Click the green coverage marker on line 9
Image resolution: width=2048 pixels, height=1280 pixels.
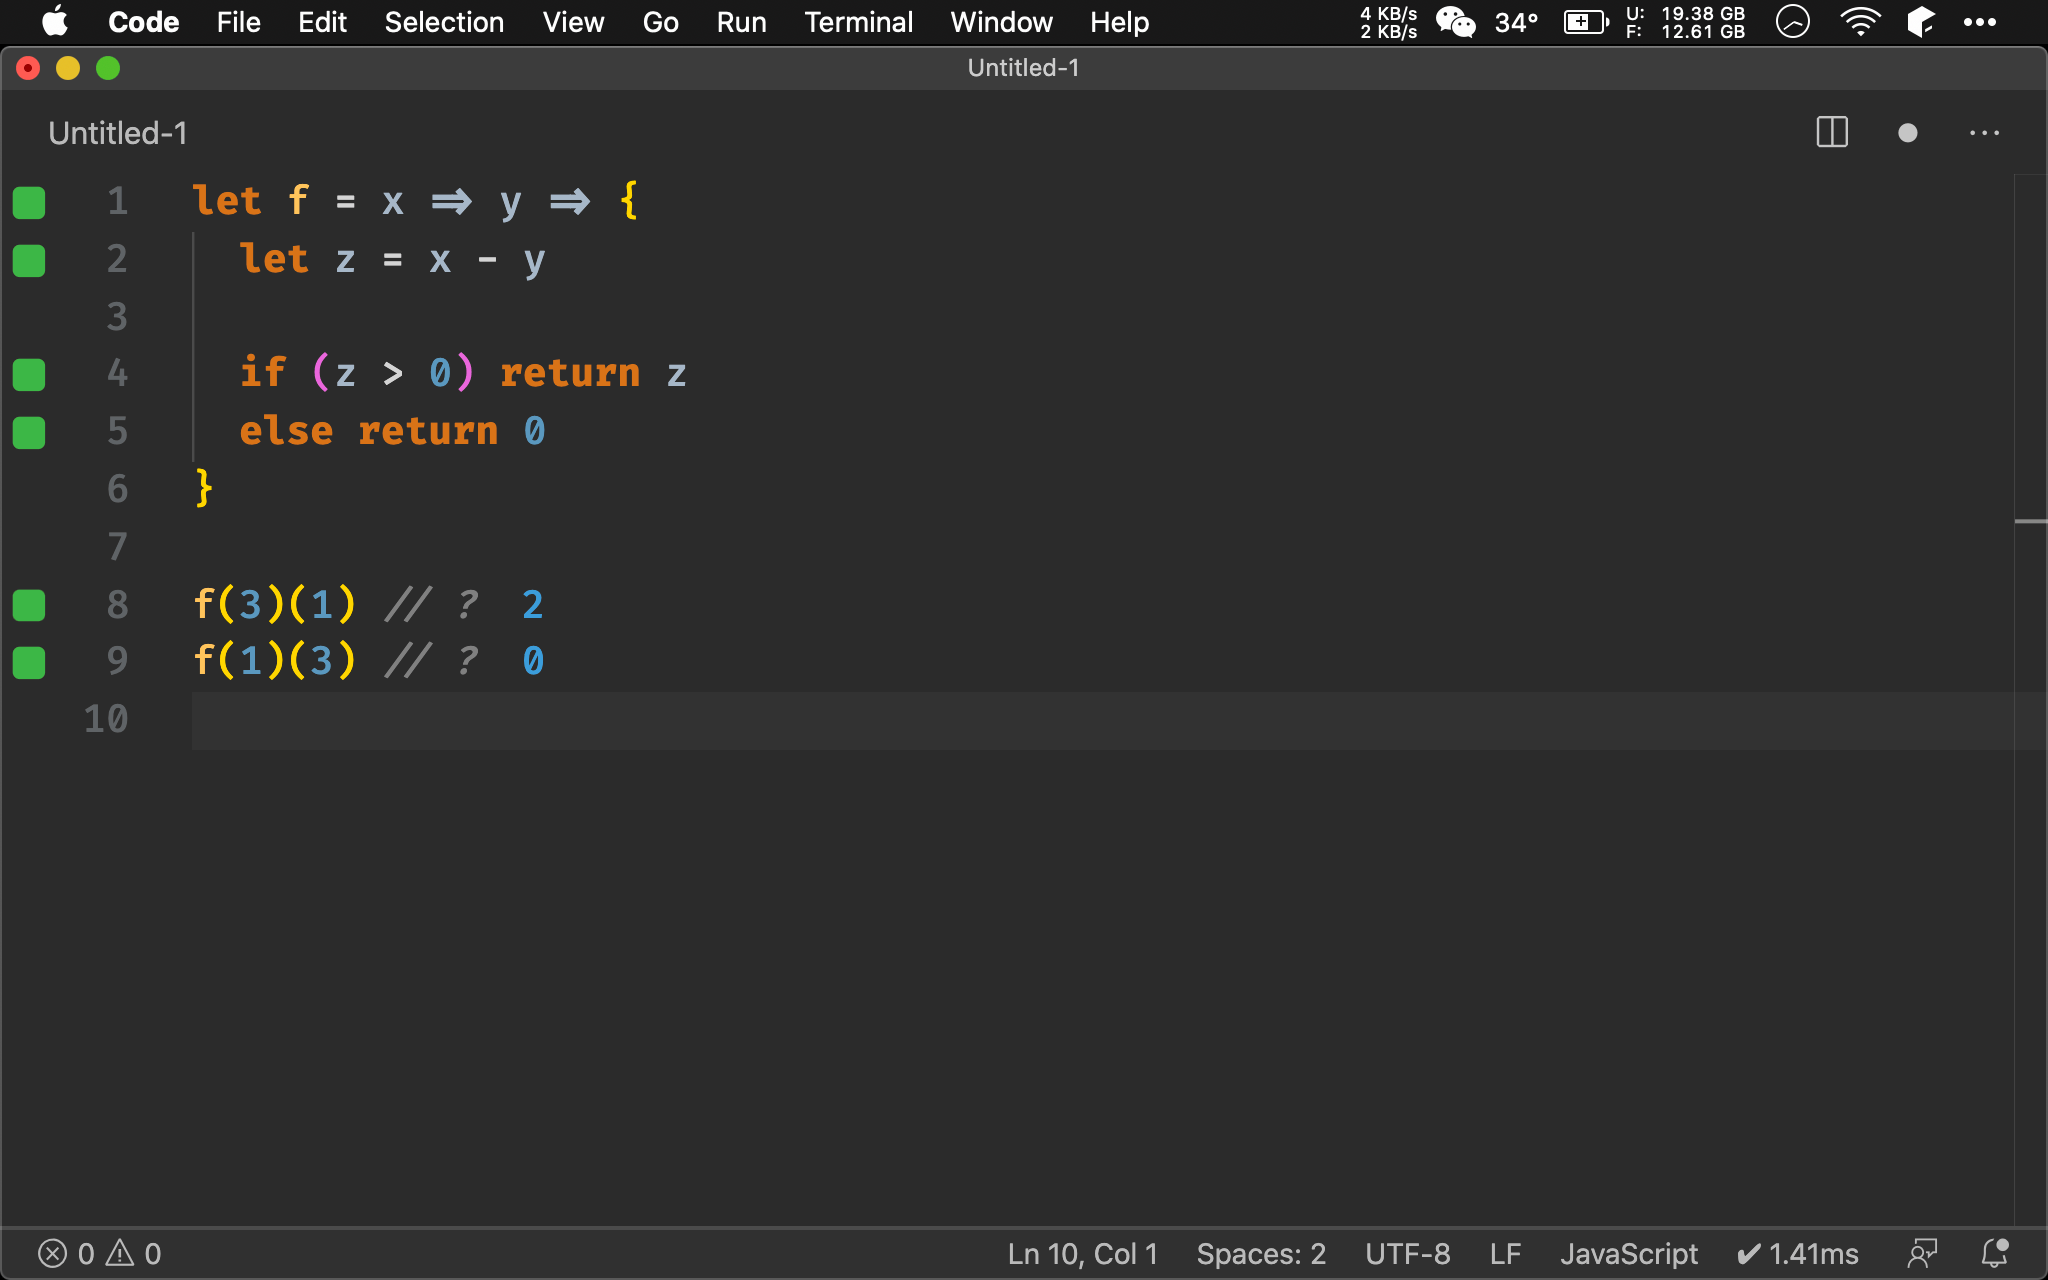coord(29,662)
